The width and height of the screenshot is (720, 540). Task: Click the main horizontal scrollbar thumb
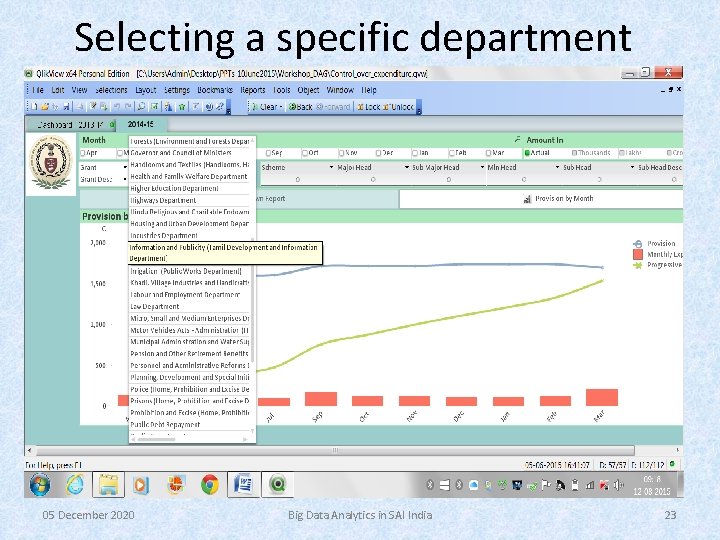pos(335,450)
